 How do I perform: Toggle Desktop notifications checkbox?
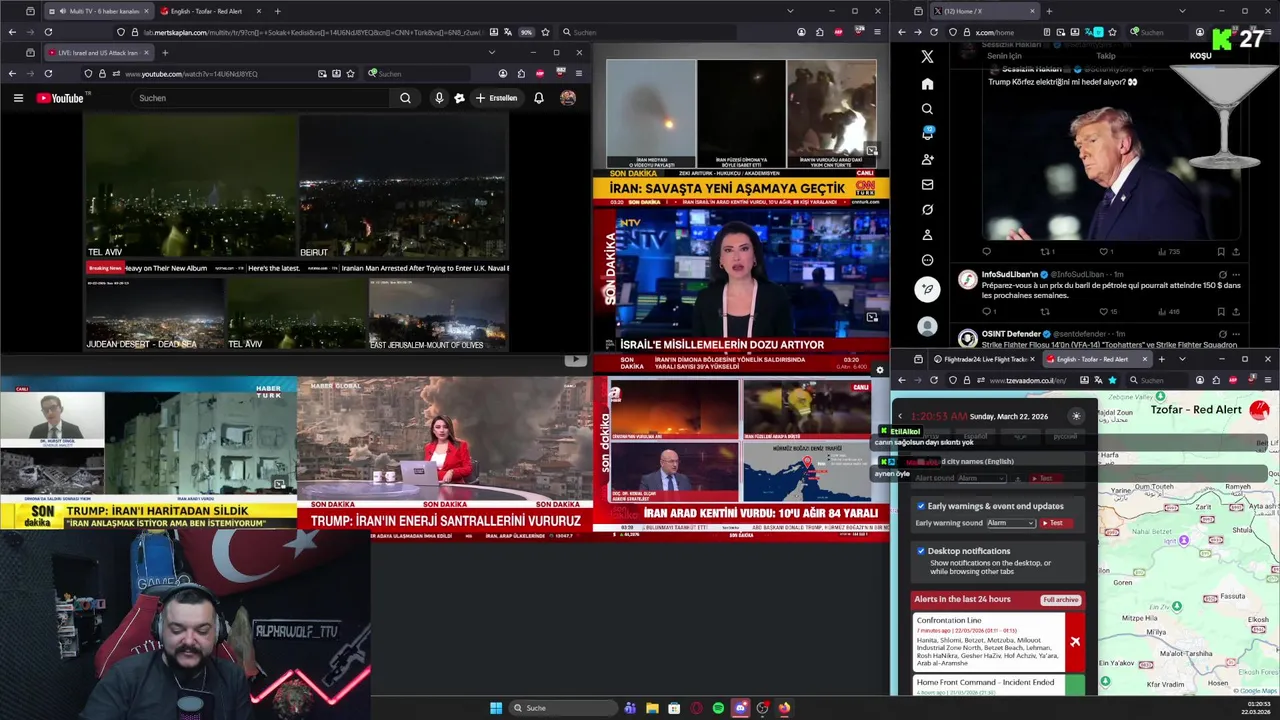point(921,551)
